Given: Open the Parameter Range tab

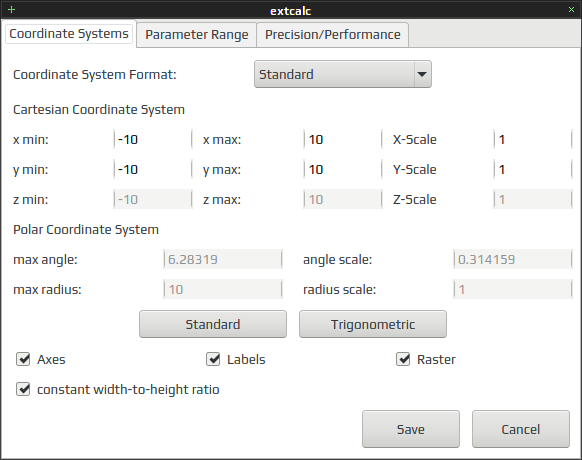Looking at the screenshot, I should pyautogui.click(x=197, y=35).
